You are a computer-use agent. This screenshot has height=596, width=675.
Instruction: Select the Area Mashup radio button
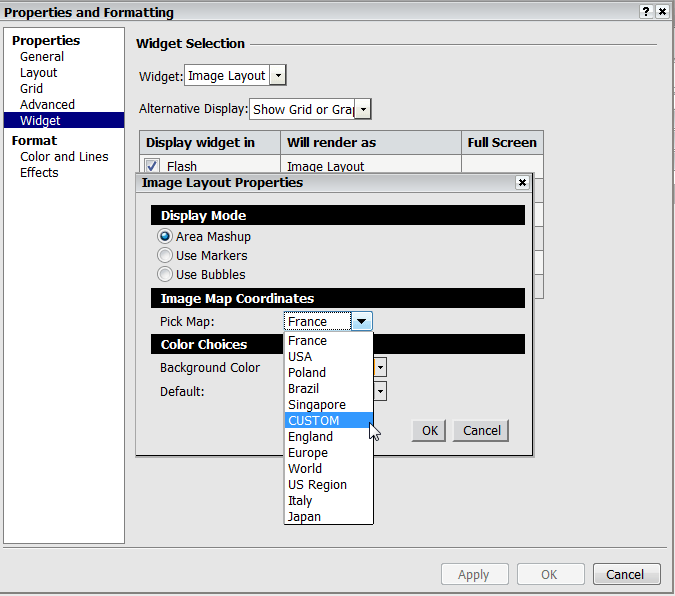click(164, 236)
